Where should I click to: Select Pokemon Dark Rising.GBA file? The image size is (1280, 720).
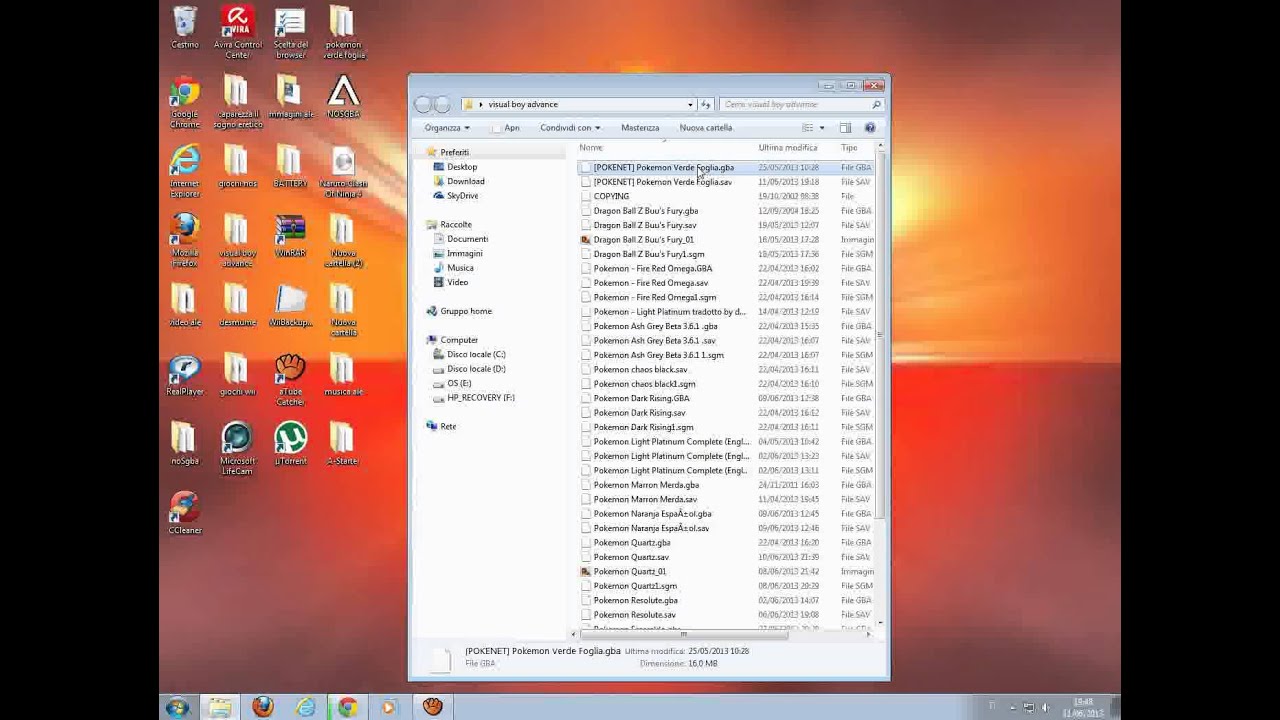[x=641, y=398]
